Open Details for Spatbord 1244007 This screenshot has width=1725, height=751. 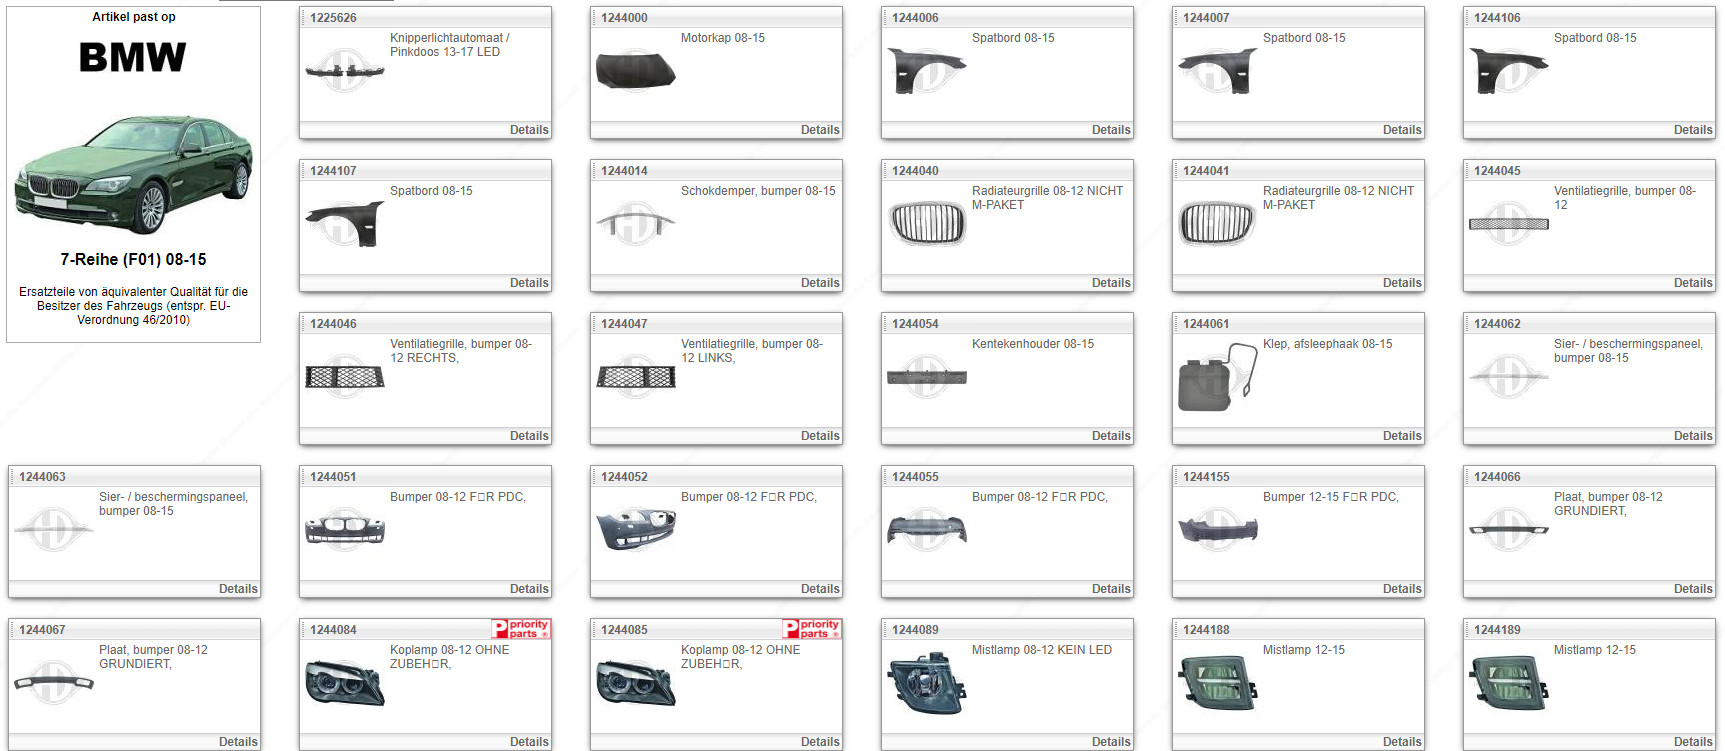[1402, 130]
